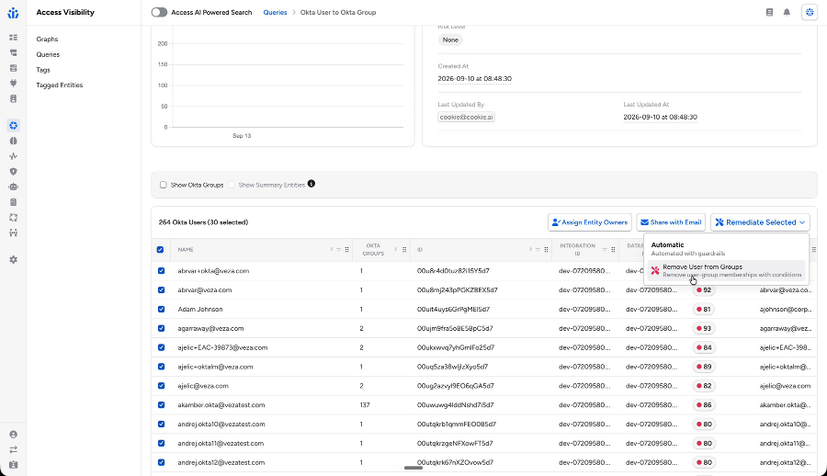This screenshot has height=476, width=827.
Task: Click the highlighted Access Visibility sidebar icon
Action: coord(13,125)
